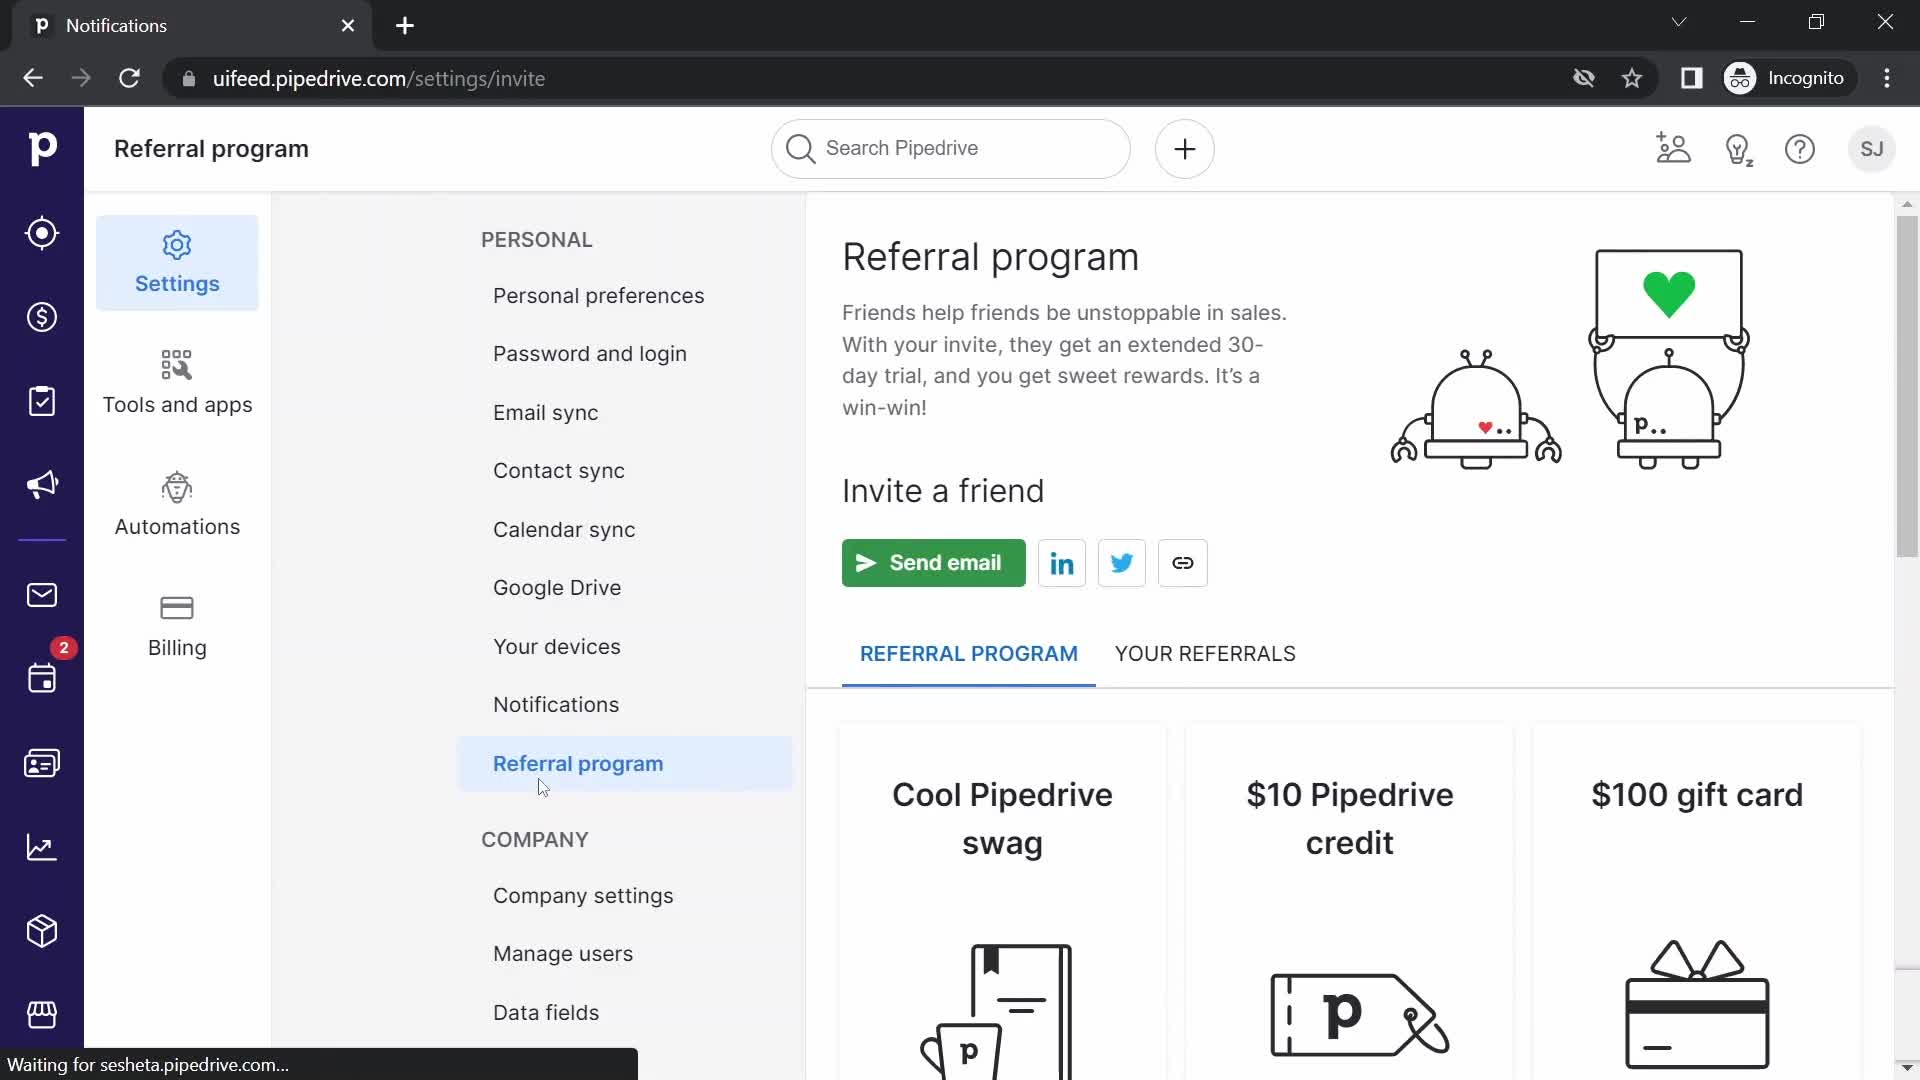Click the add new item plus button

coord(1185,149)
